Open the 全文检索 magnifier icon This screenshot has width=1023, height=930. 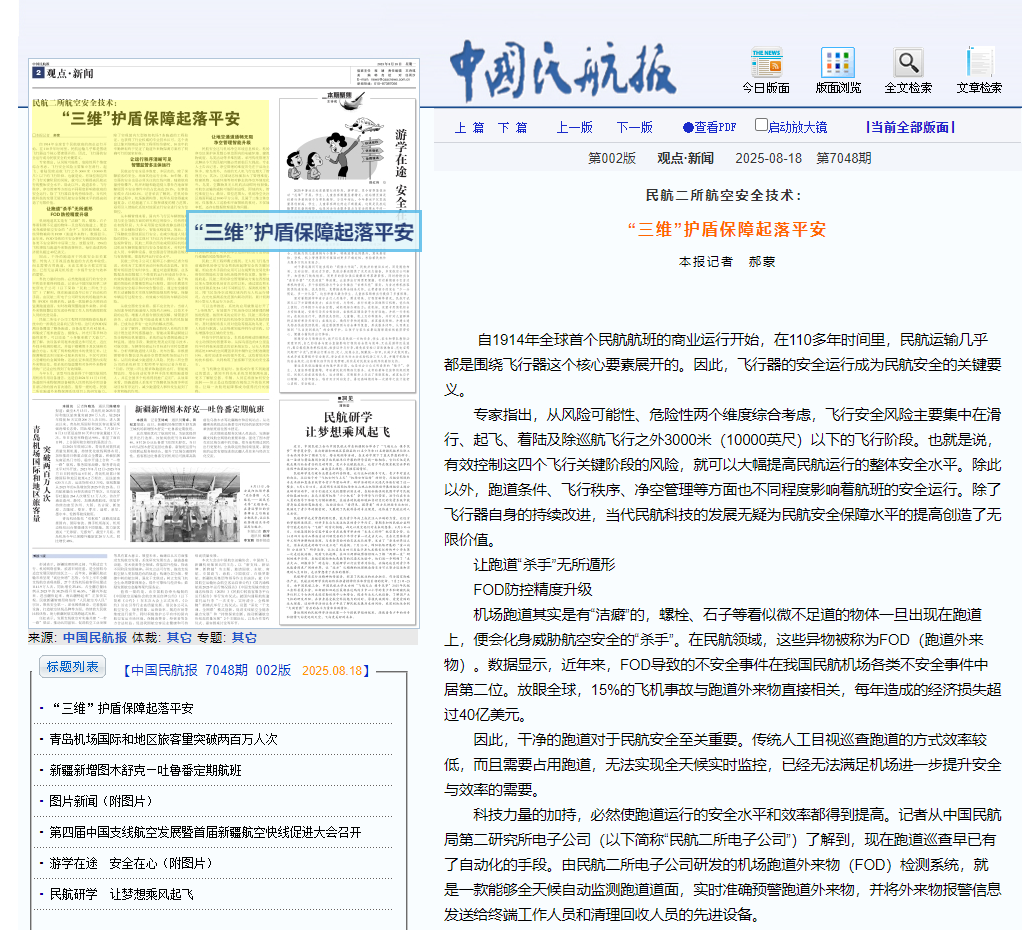coord(908,70)
